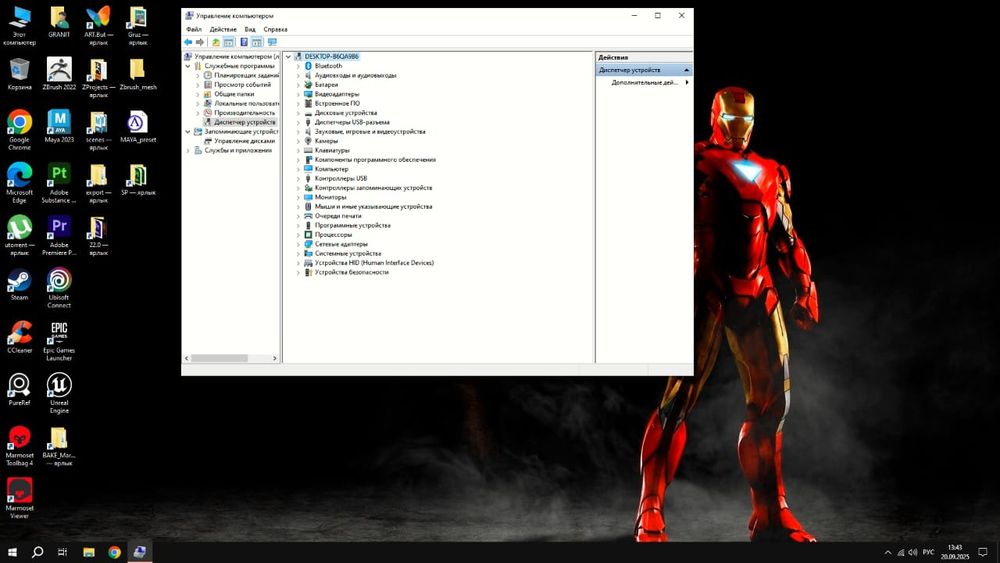The height and width of the screenshot is (563, 1000).
Task: Expand the Видеоадаптеры category
Action: click(x=298, y=94)
